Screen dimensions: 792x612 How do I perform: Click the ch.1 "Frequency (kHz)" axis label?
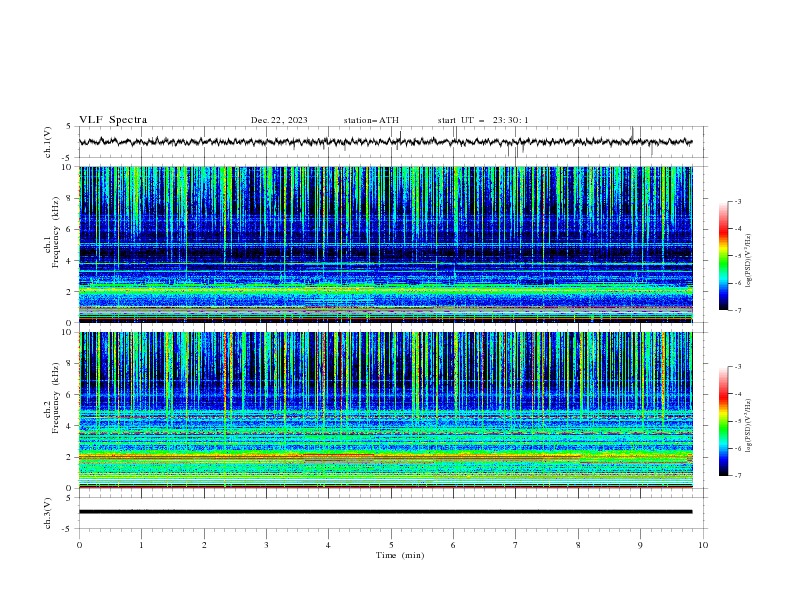coord(56,232)
